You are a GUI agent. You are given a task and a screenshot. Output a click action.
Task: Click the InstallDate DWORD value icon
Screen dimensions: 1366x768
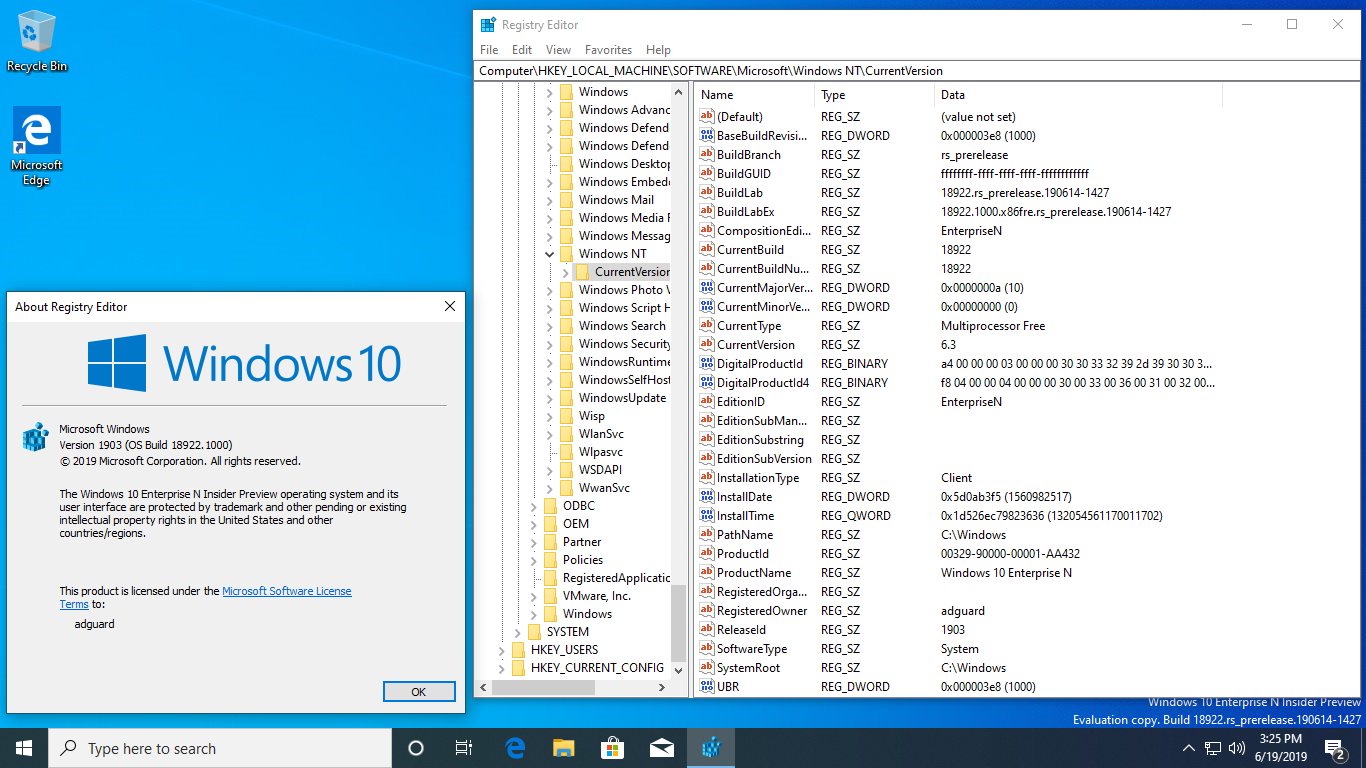[707, 497]
